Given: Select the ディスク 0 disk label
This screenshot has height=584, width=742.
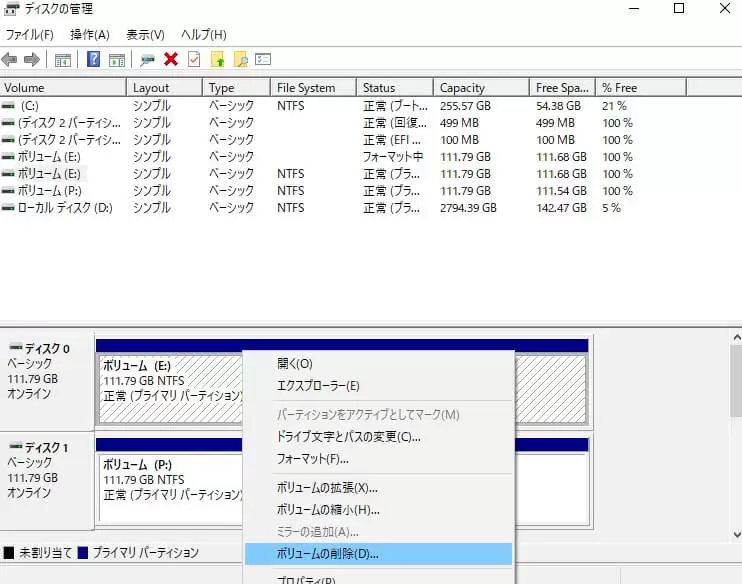Looking at the screenshot, I should coord(47,349).
